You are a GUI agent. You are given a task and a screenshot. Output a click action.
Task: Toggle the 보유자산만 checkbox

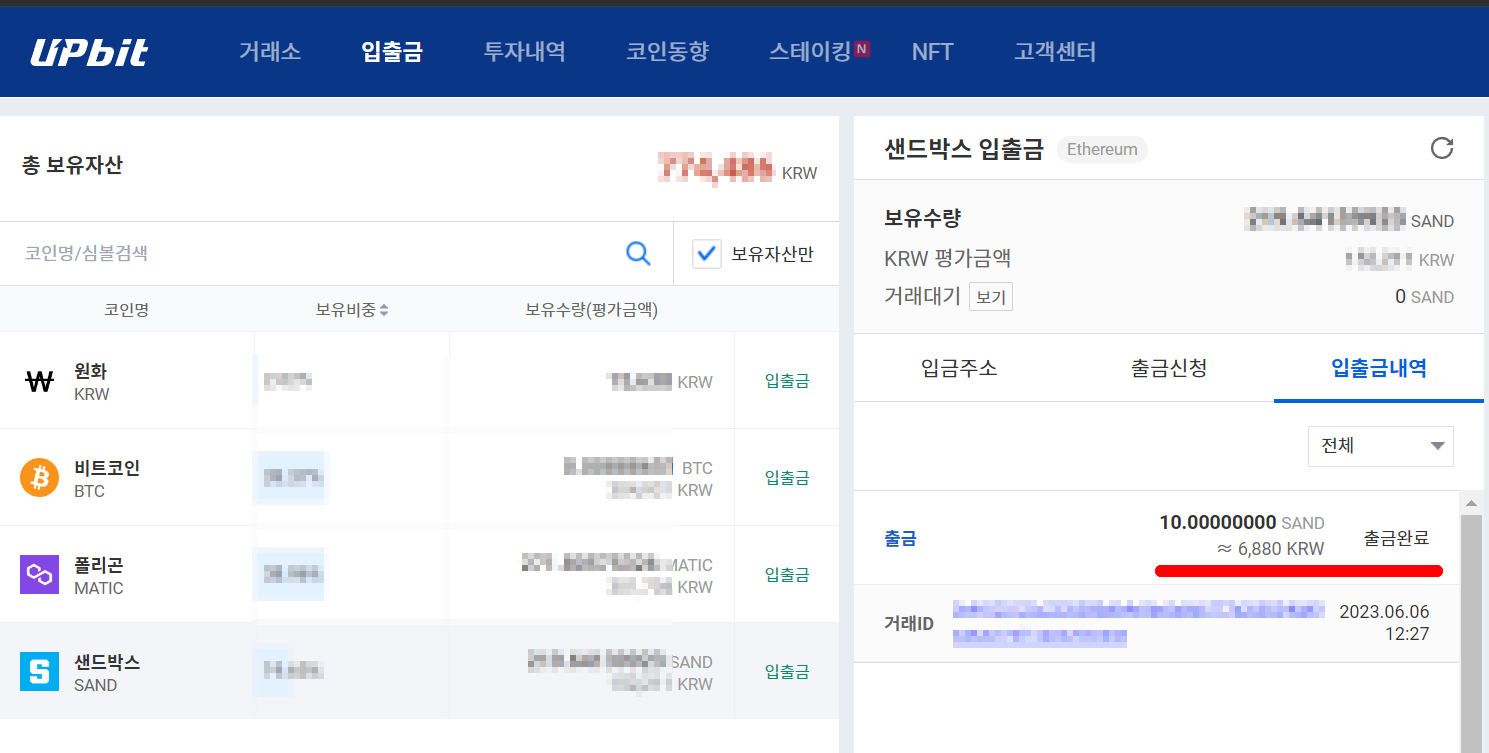(x=707, y=254)
